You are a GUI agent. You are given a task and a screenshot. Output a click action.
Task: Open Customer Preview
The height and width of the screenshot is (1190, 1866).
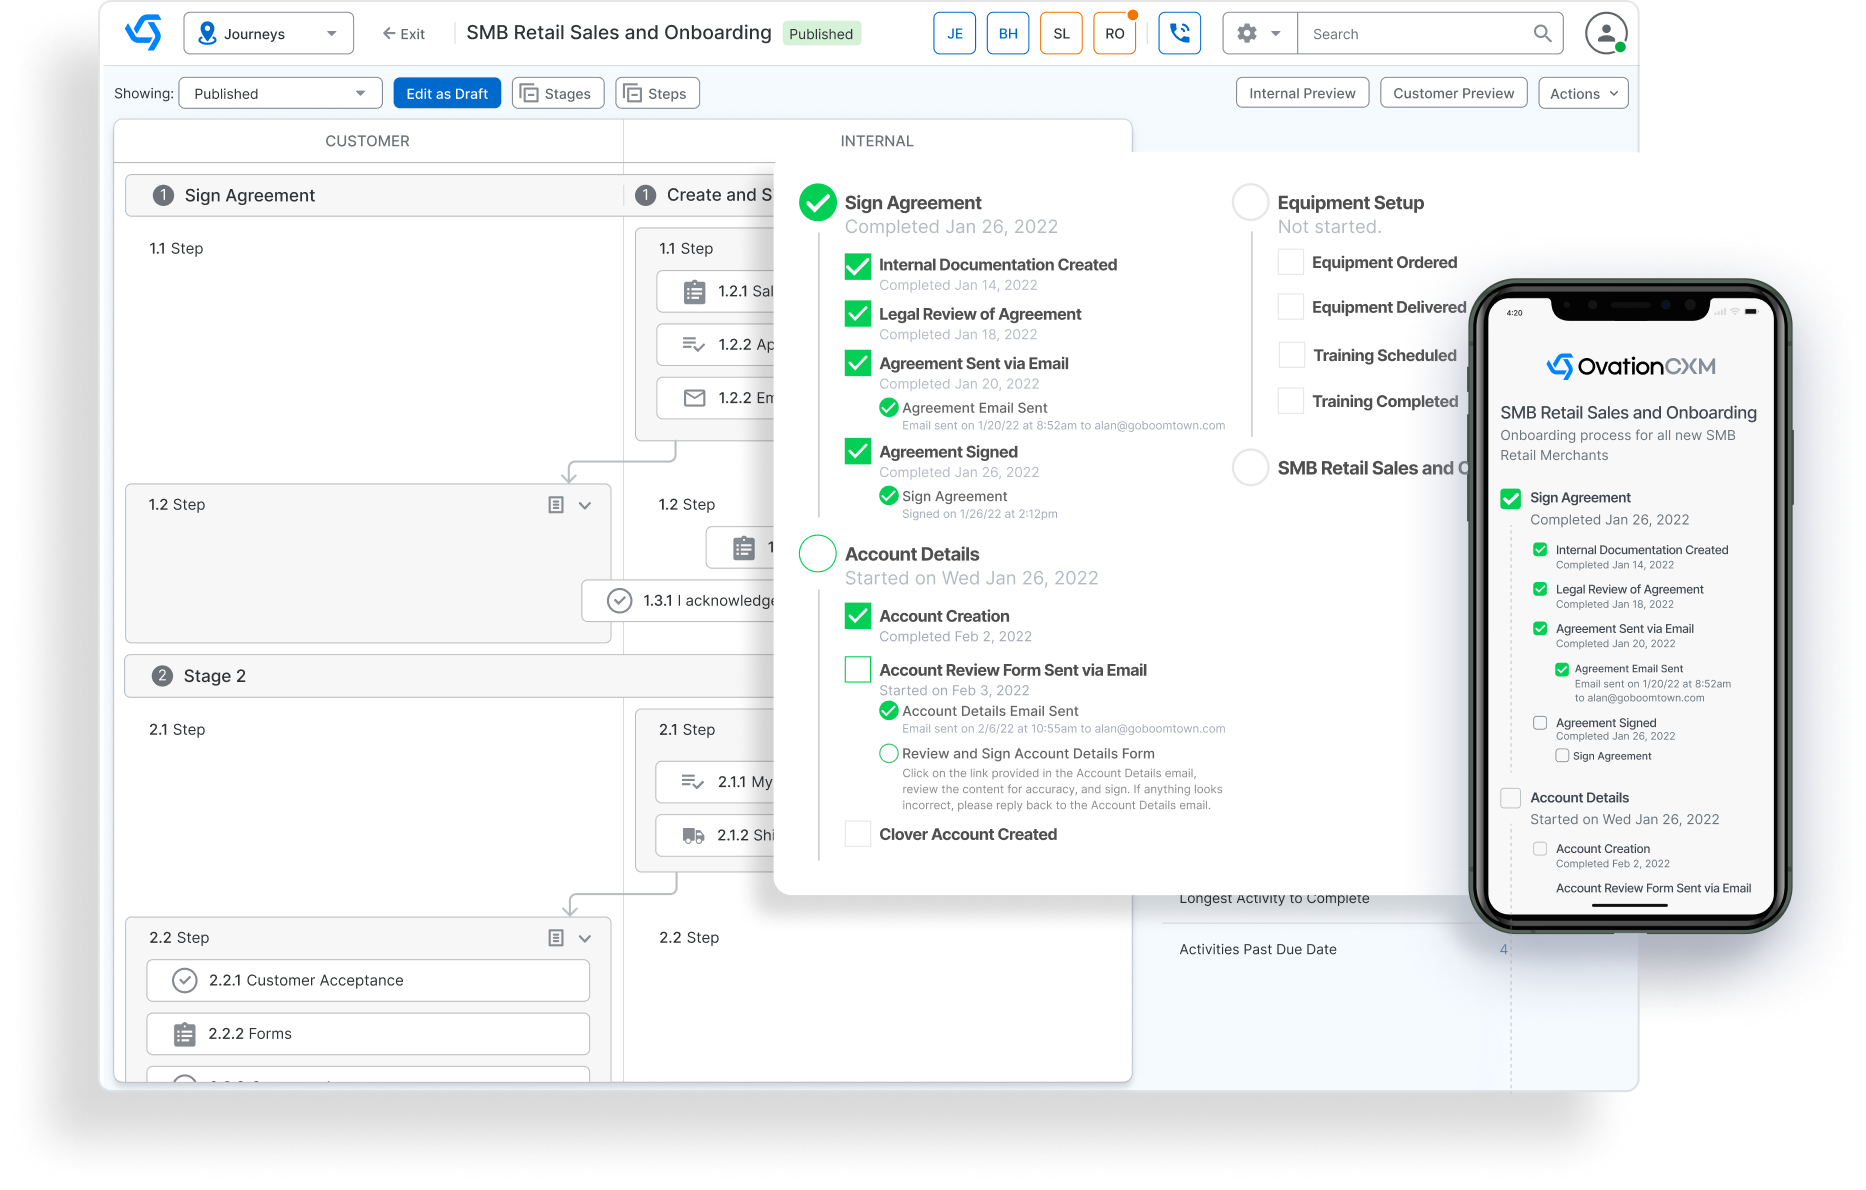point(1453,93)
